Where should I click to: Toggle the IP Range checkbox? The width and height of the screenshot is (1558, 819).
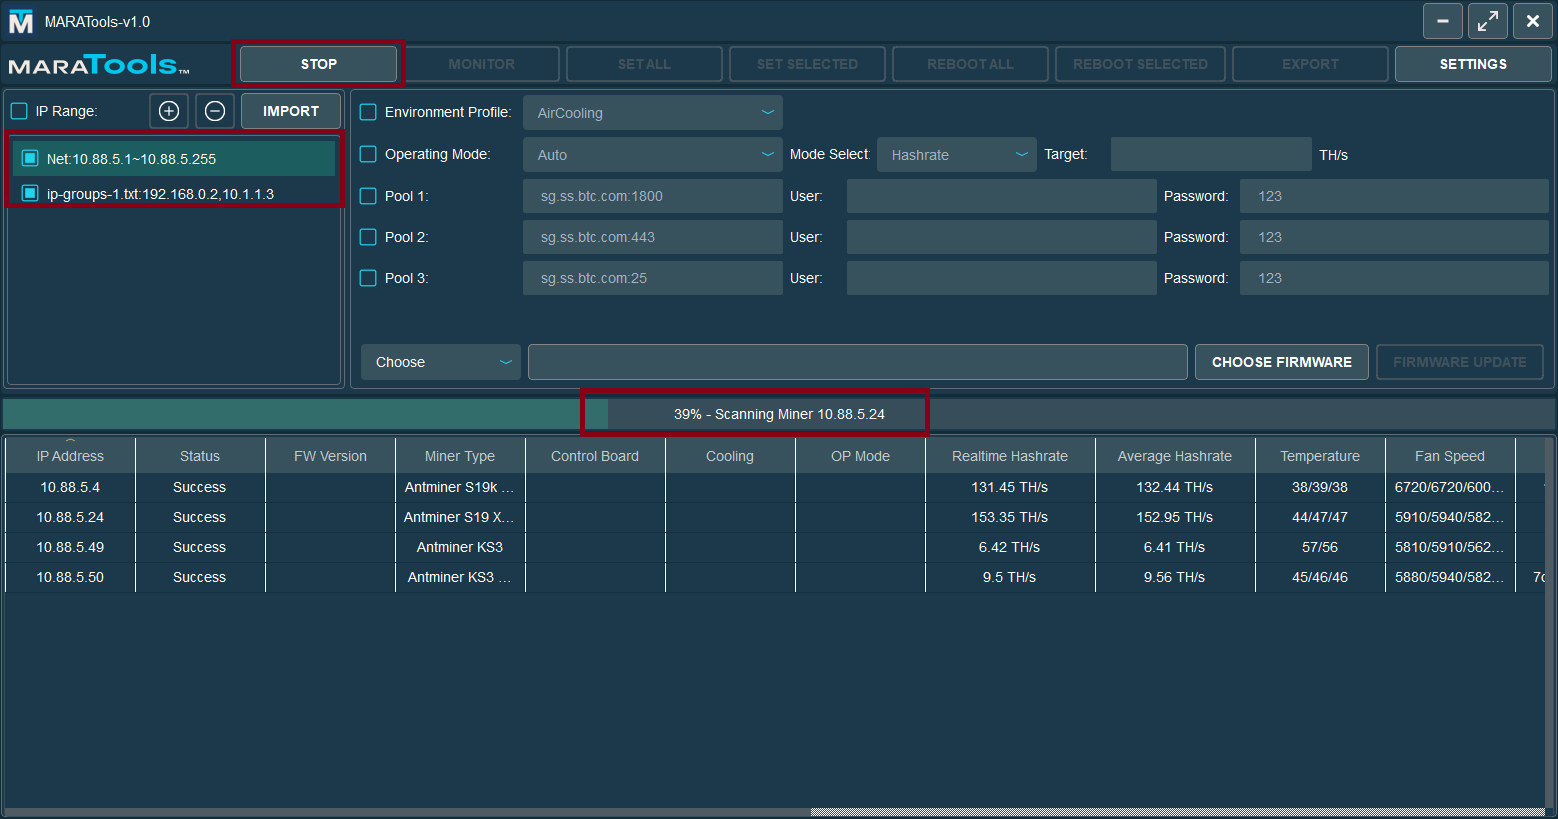point(19,111)
